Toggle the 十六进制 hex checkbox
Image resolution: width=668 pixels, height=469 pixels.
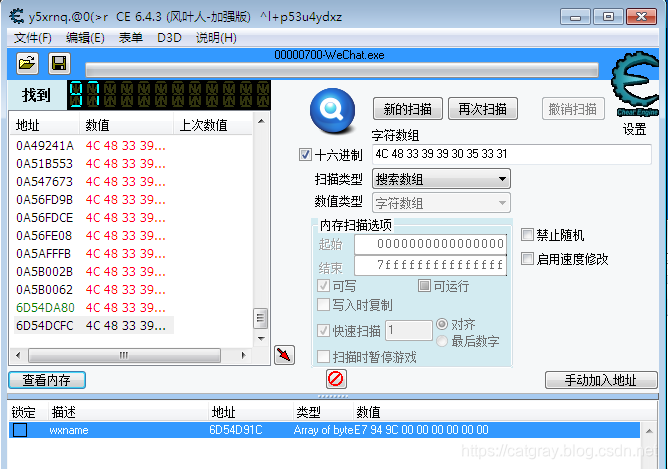305,154
